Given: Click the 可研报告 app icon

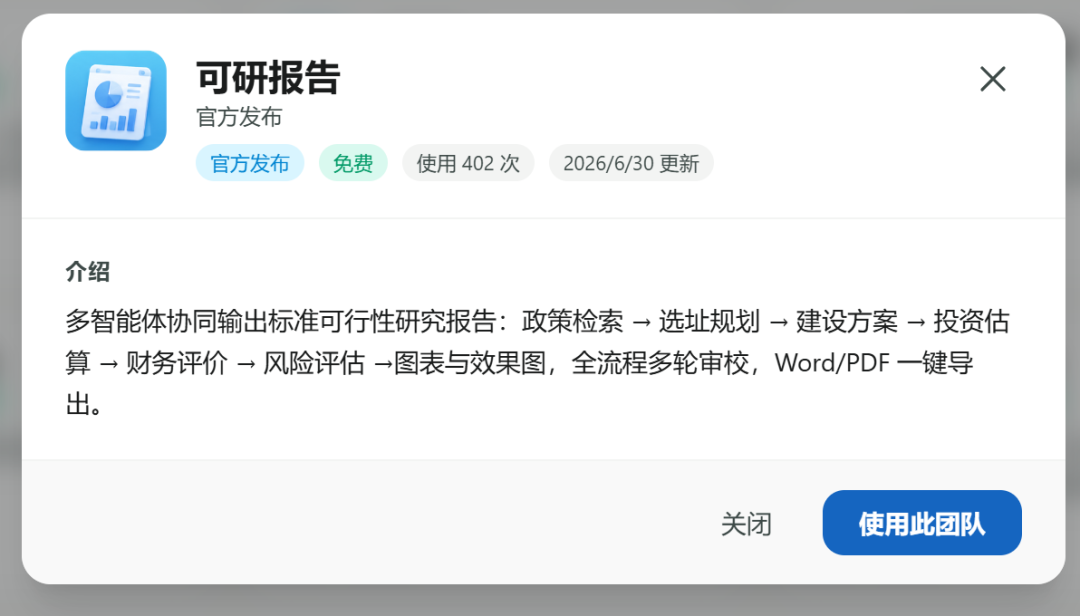Looking at the screenshot, I should tap(116, 101).
